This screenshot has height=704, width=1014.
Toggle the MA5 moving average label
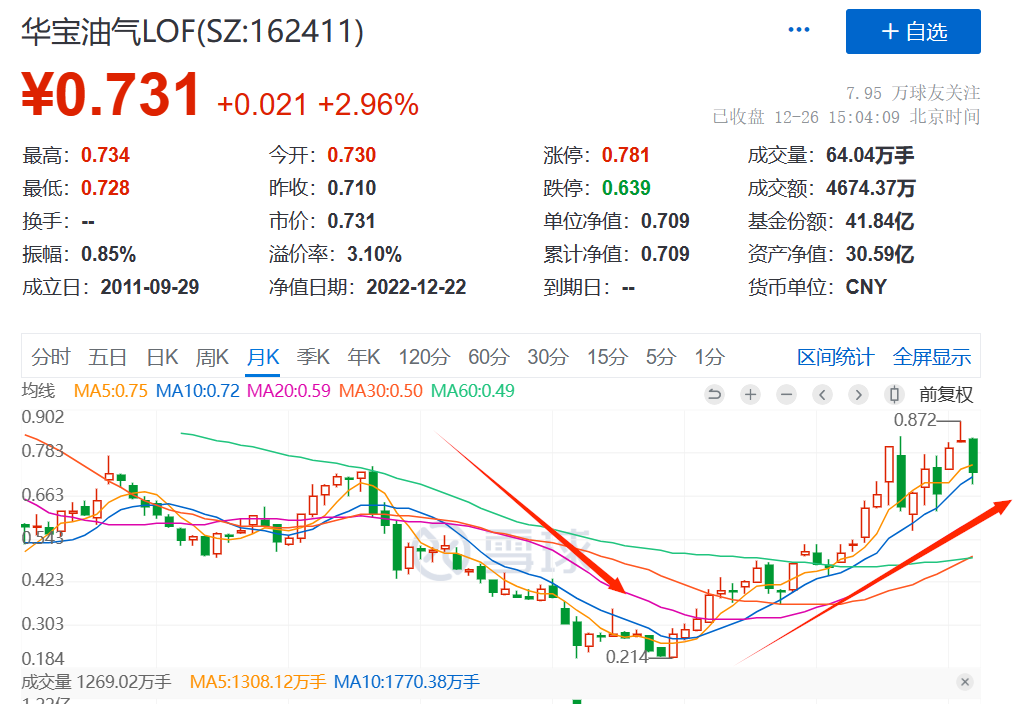(111, 391)
